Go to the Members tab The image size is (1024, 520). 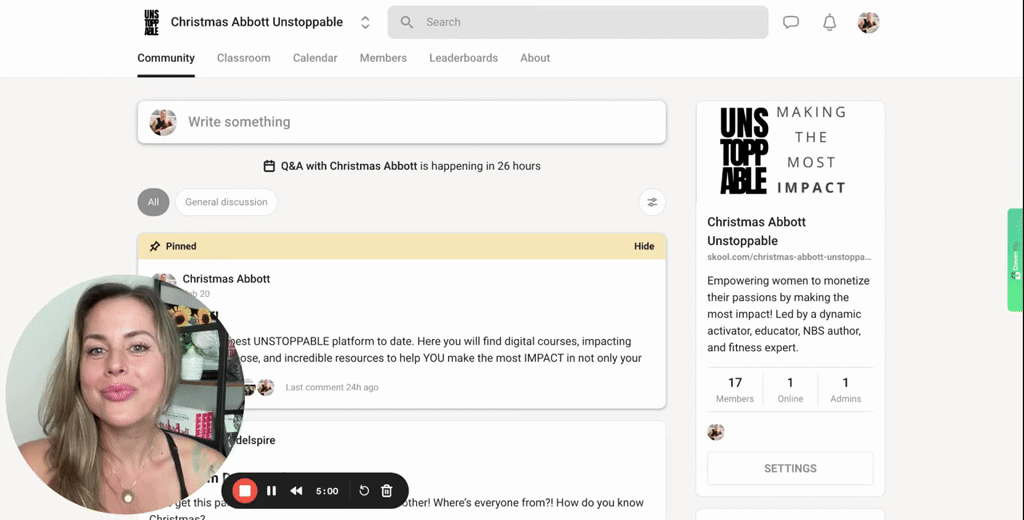[x=383, y=58]
